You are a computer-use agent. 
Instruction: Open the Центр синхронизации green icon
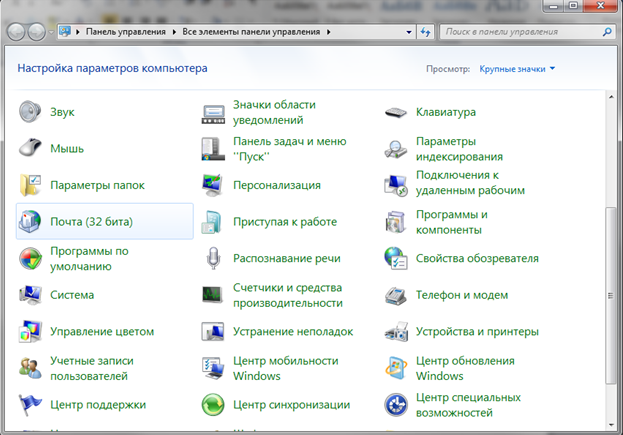coord(214,404)
